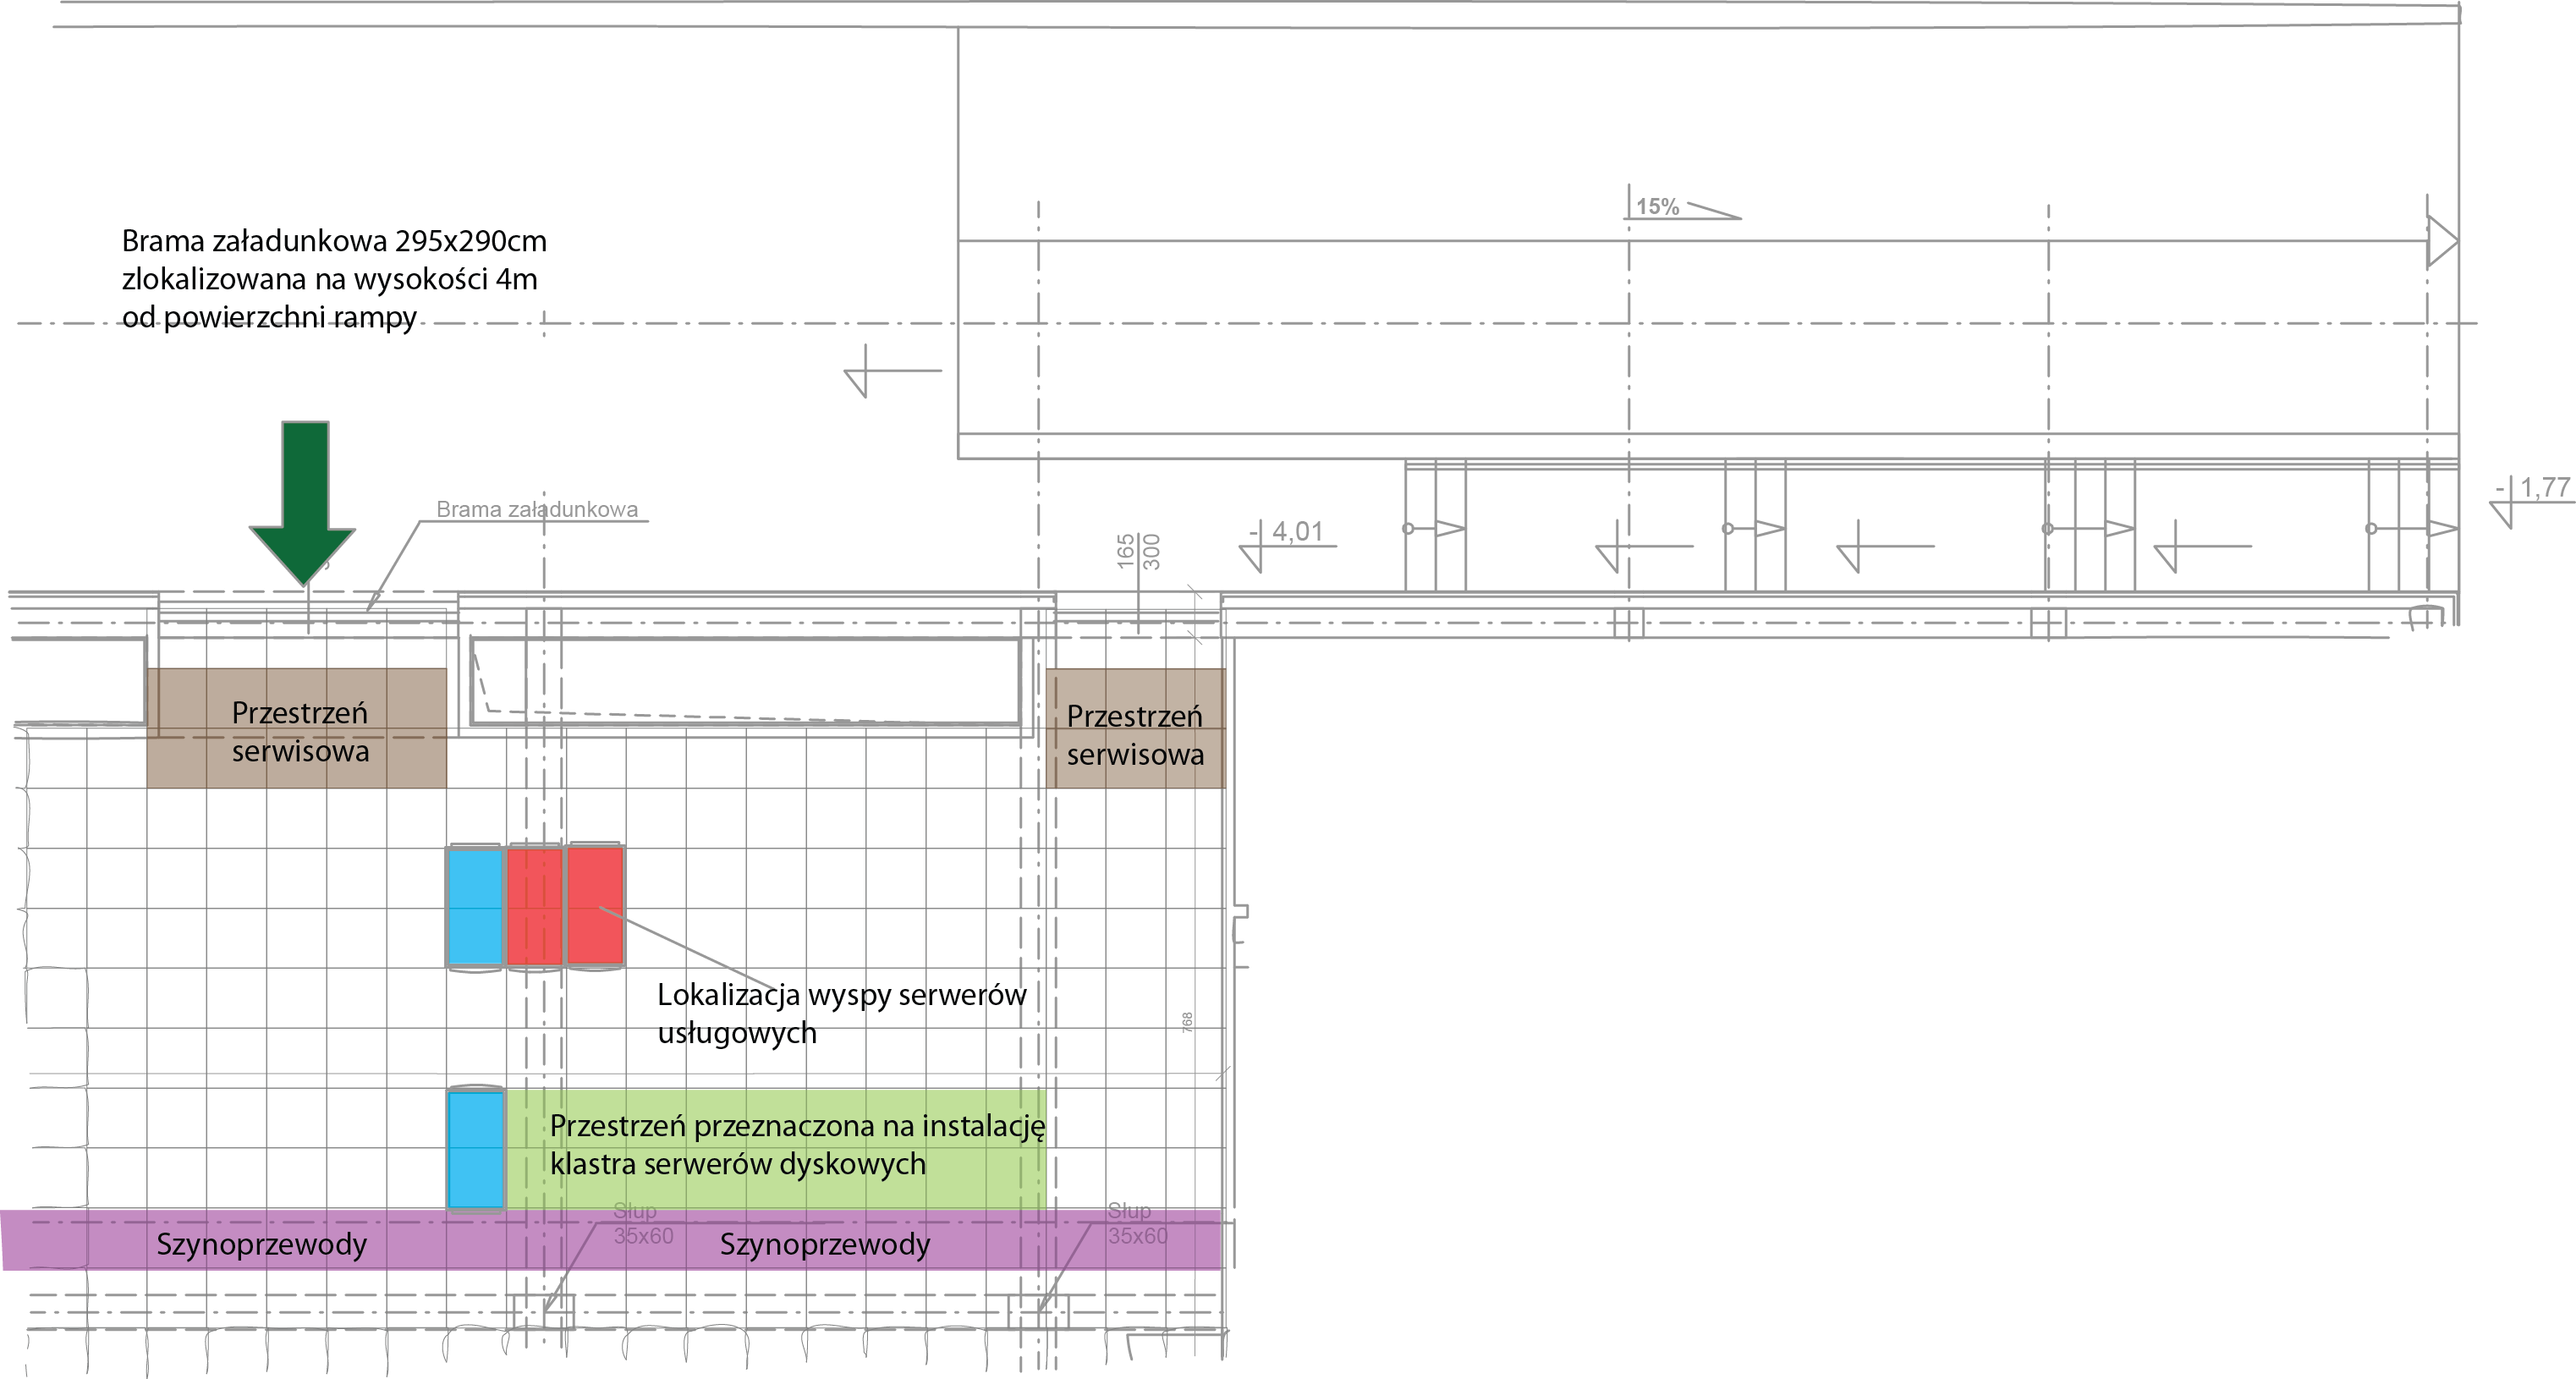
Task: Click the 165/300 dimension annotation
Action: pyautogui.click(x=1138, y=551)
